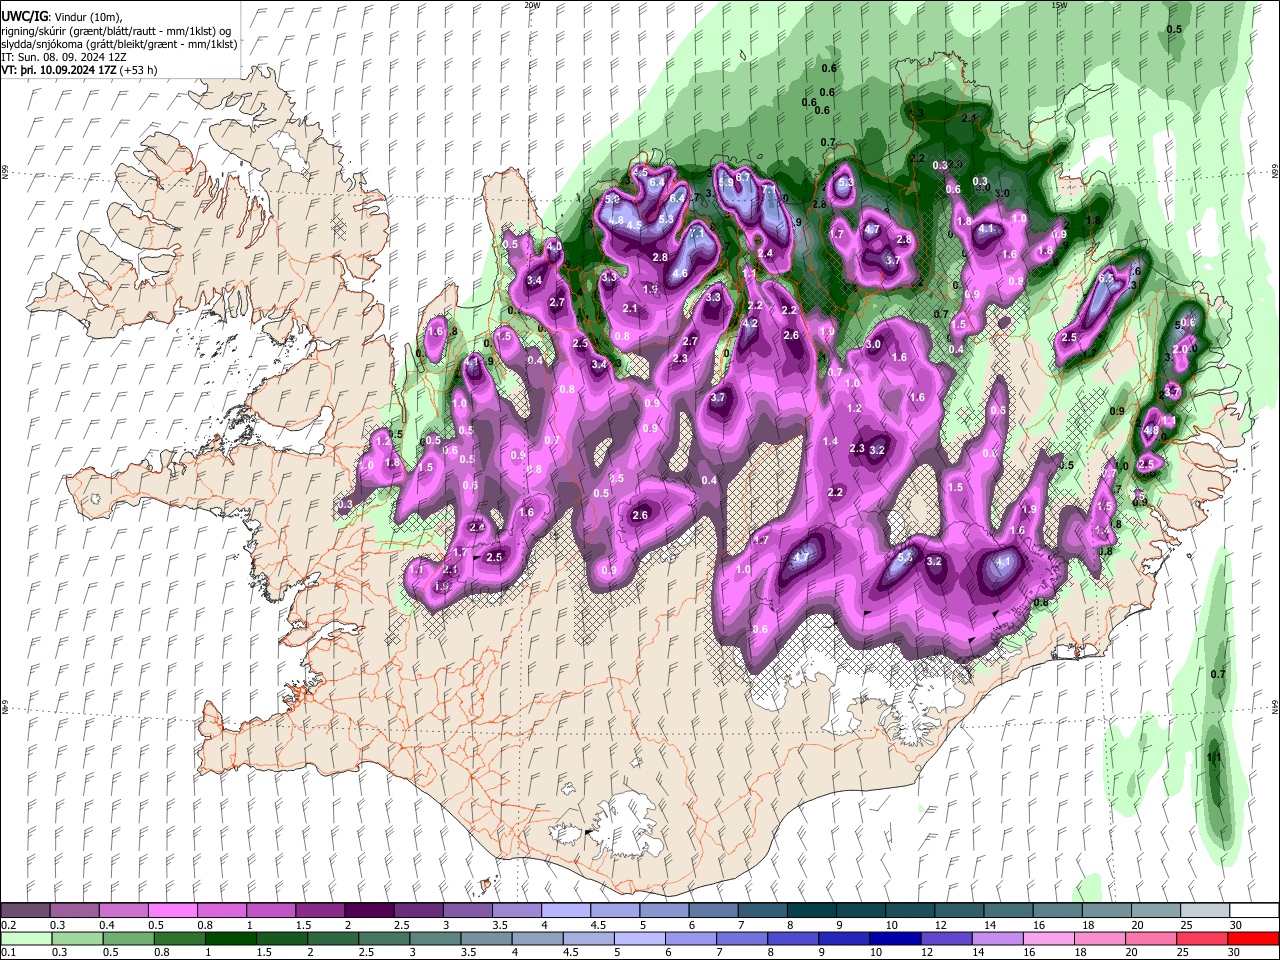Click the VT: þri. 10.09.2024 17Z (+53 h) line
The image size is (1280, 960).
[x=78, y=71]
